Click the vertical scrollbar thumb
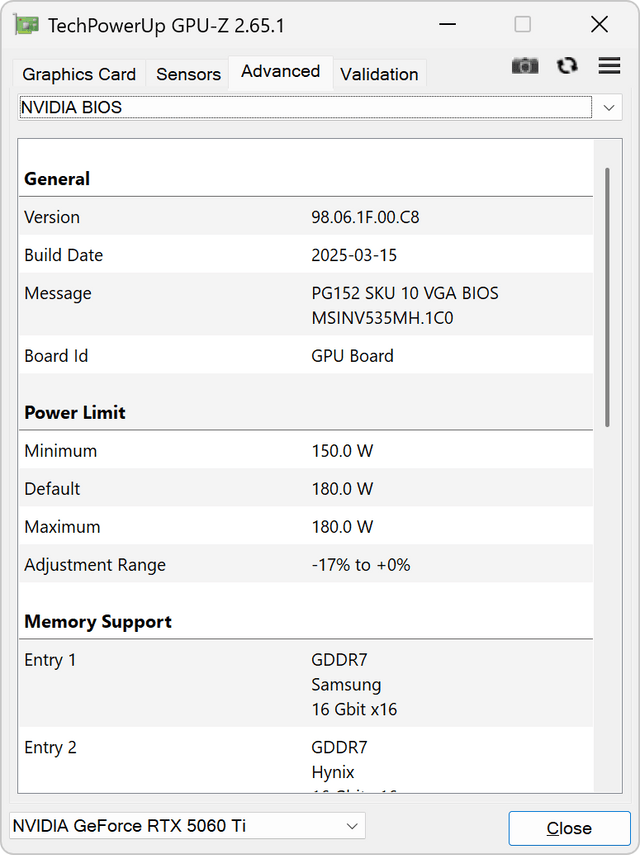640x855 pixels. tap(607, 297)
